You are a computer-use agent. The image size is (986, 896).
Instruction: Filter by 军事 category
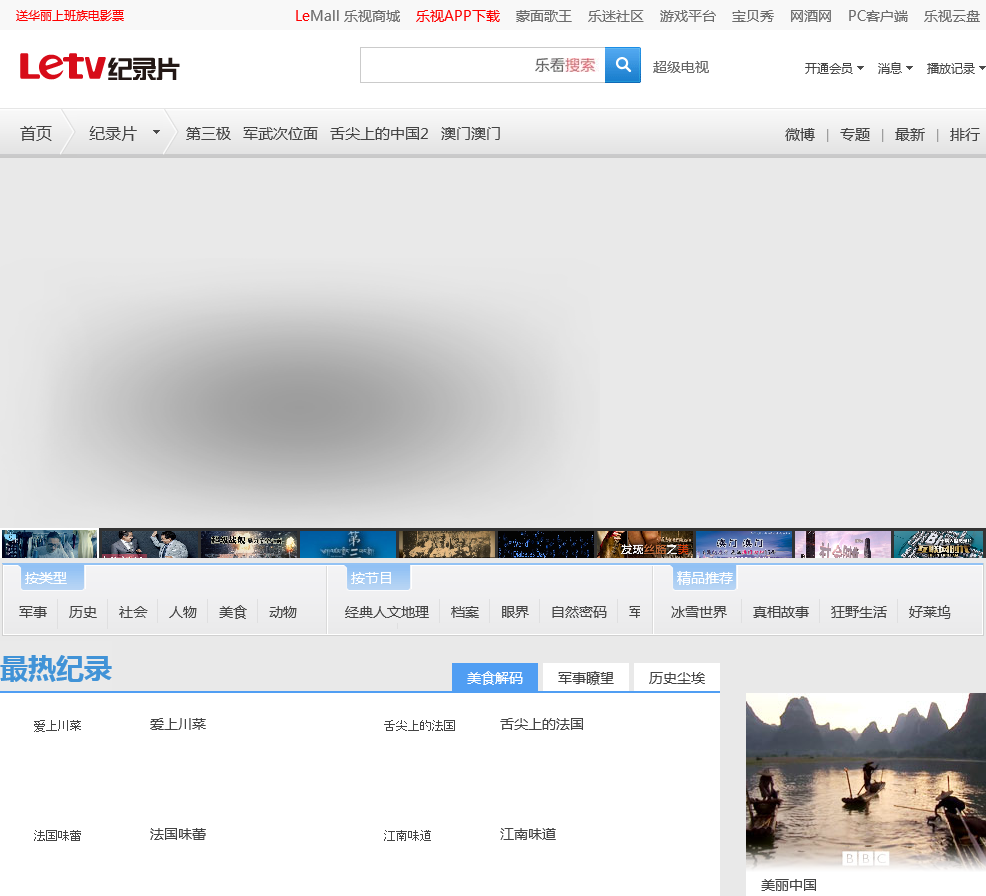pyautogui.click(x=33, y=612)
